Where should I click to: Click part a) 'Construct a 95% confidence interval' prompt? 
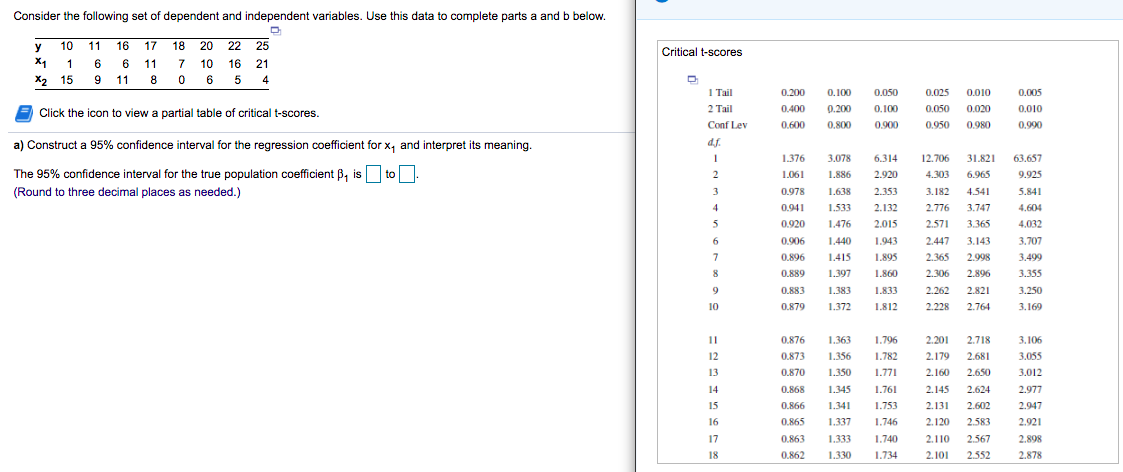[x=272, y=146]
